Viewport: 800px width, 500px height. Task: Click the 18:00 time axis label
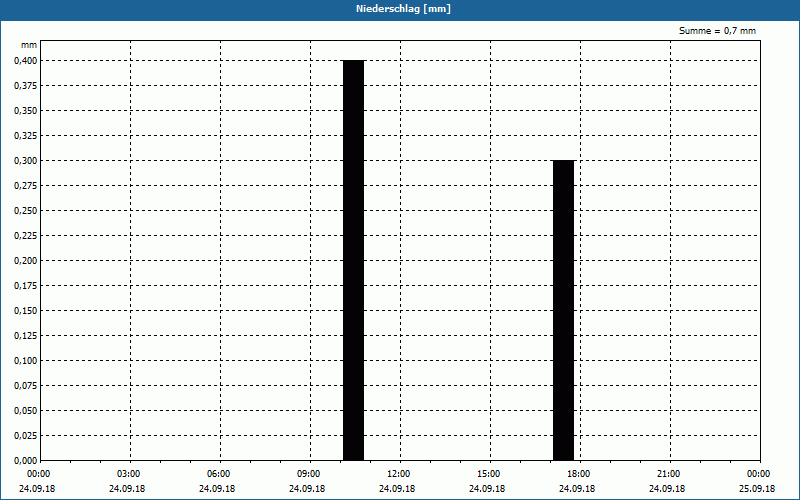coord(579,474)
